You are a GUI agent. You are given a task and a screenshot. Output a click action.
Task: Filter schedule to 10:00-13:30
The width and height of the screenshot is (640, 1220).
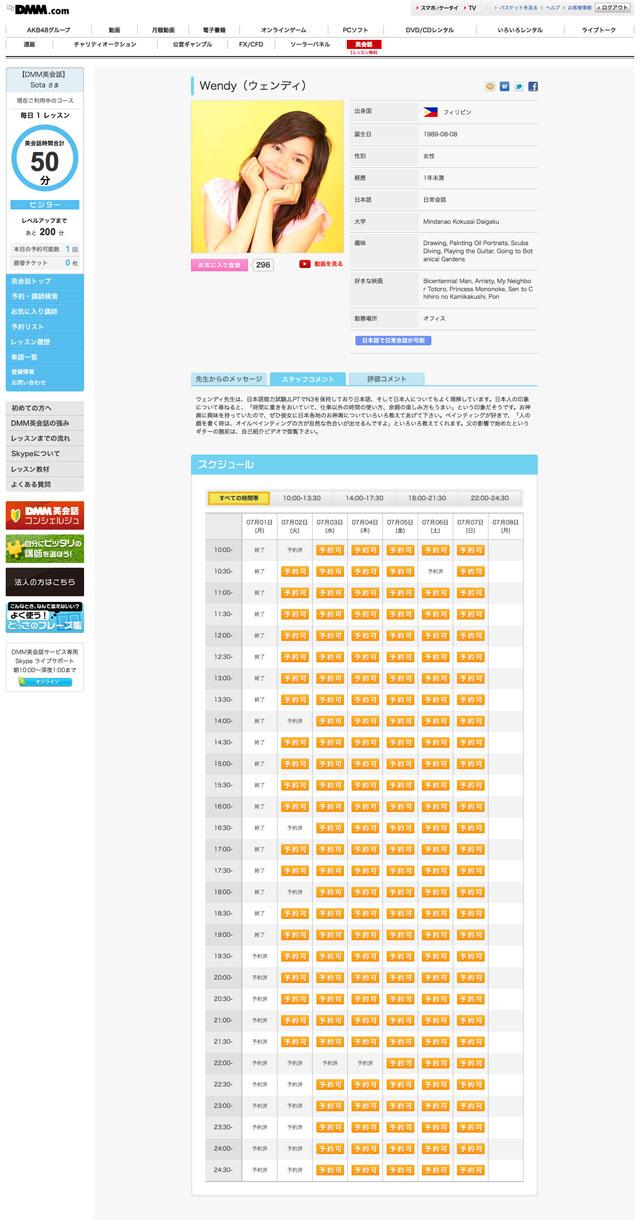301,497
